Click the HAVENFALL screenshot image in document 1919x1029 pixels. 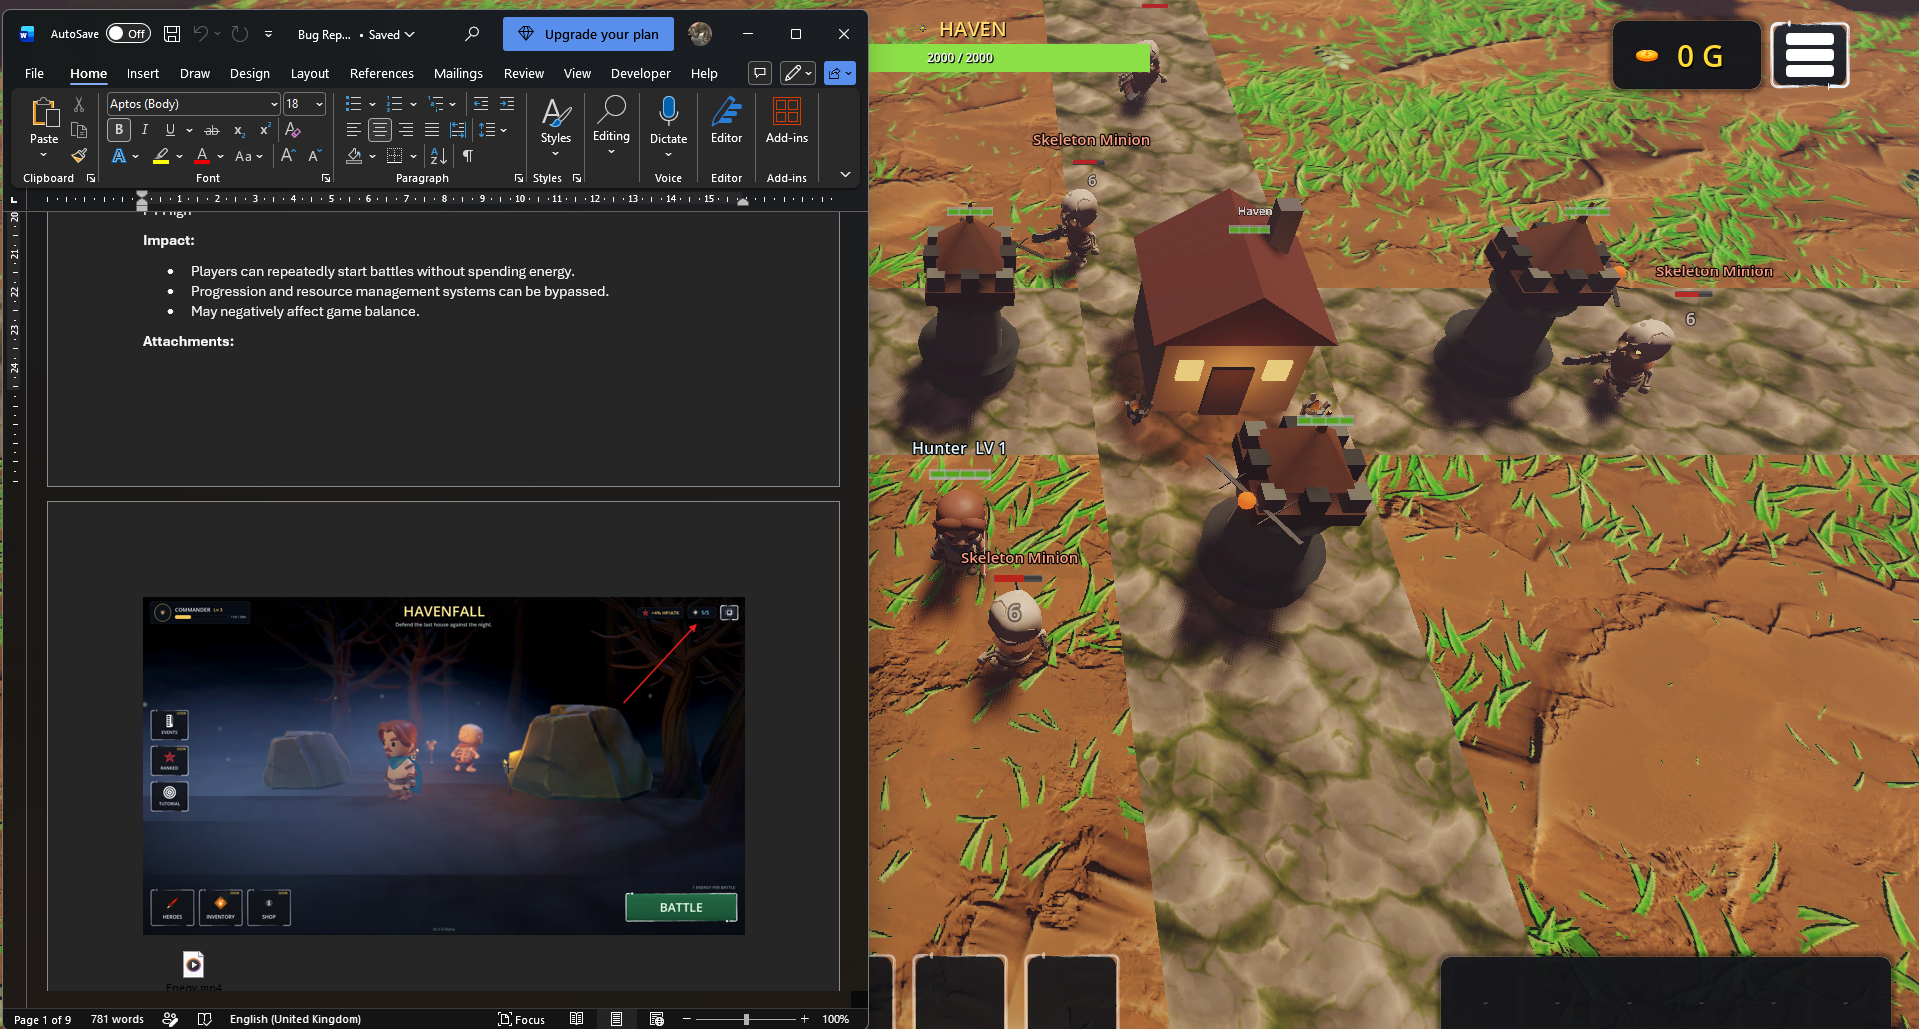coord(444,766)
